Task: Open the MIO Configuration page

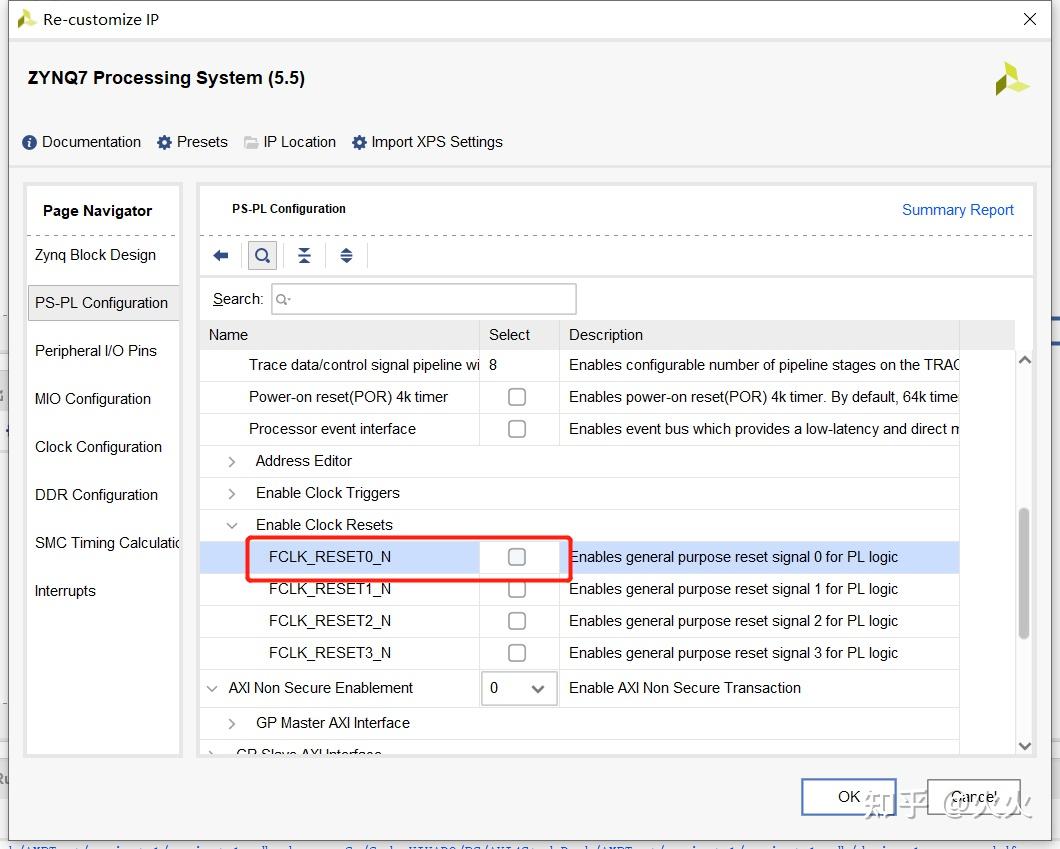Action: tap(93, 399)
